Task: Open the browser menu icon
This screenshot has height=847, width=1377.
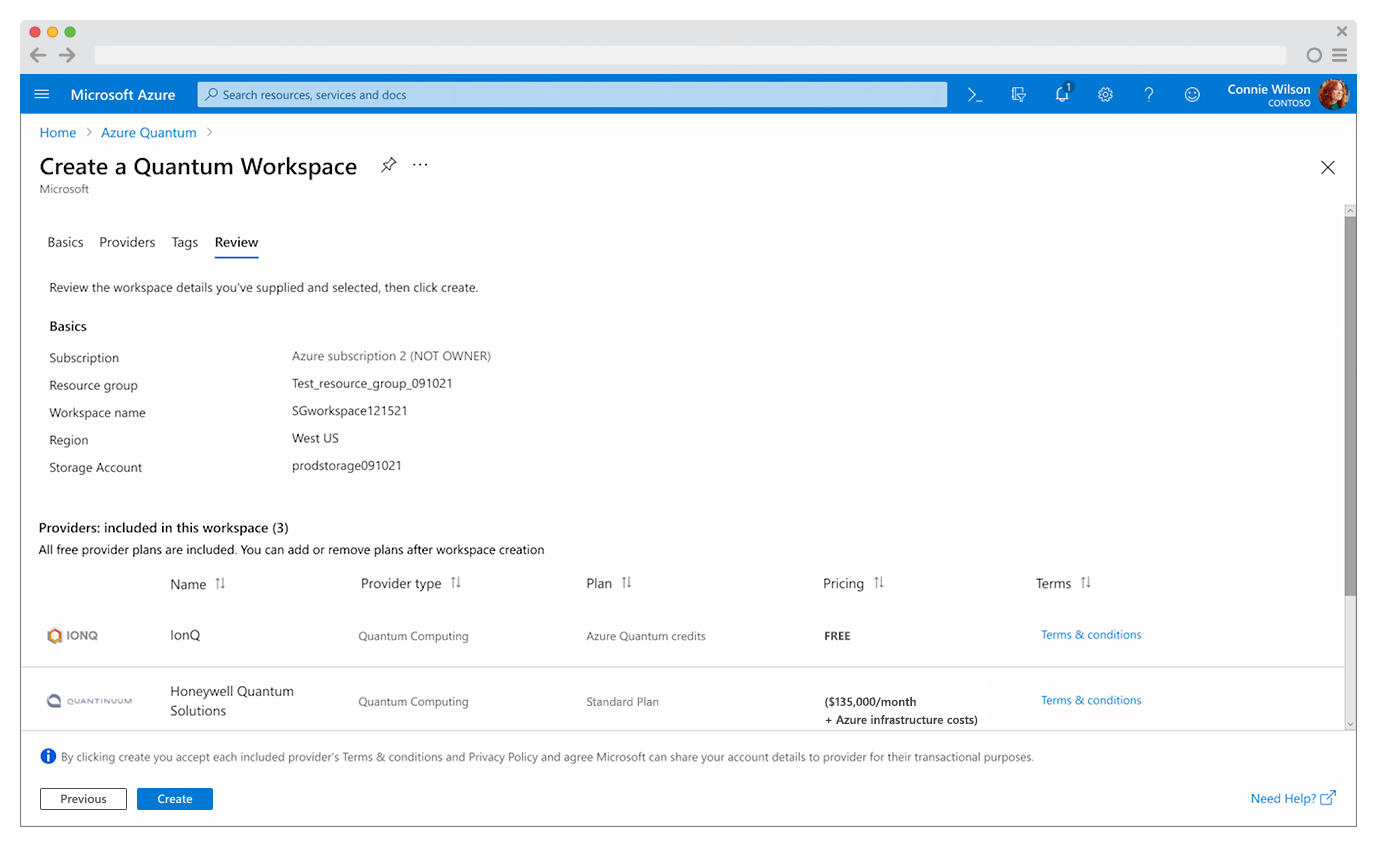Action: click(1339, 55)
